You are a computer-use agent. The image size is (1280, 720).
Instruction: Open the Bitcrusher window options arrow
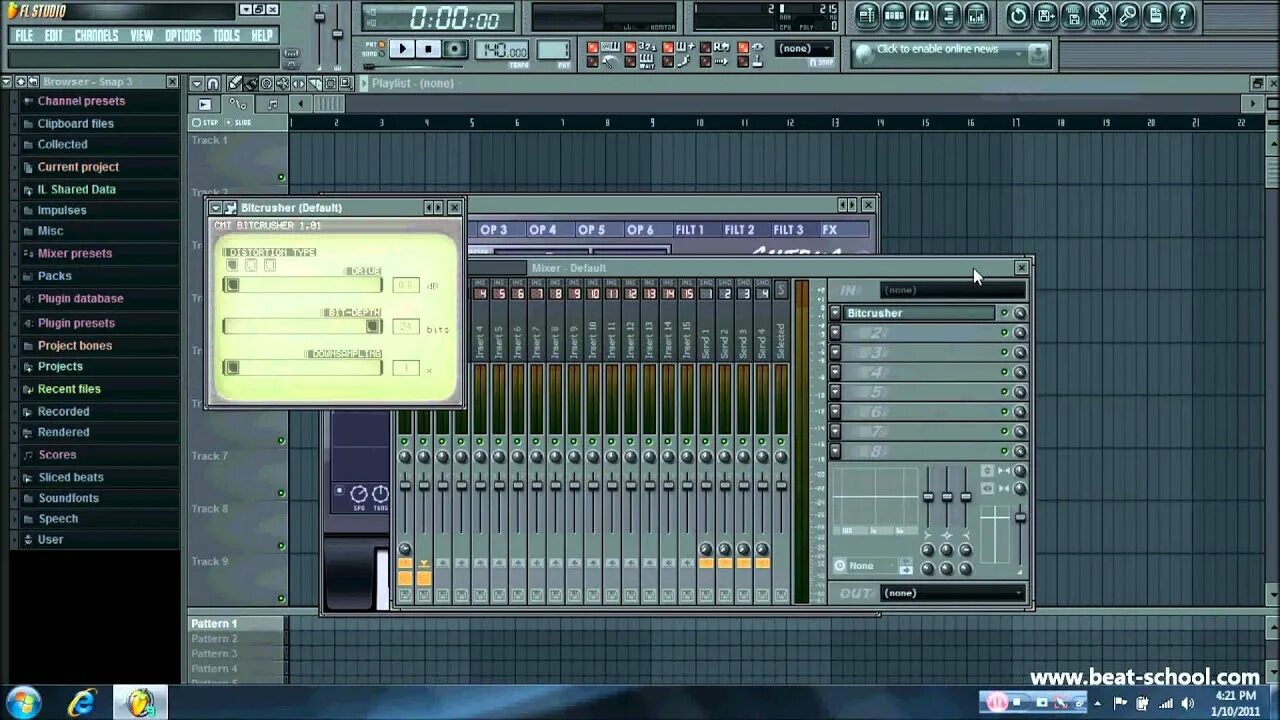pos(216,208)
